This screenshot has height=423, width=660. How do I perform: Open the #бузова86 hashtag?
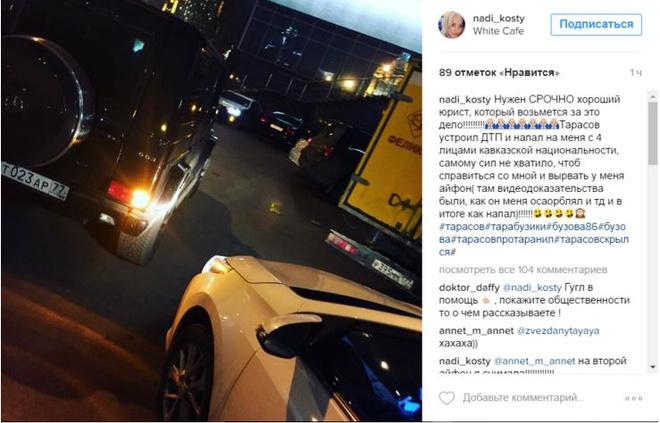[x=572, y=227]
